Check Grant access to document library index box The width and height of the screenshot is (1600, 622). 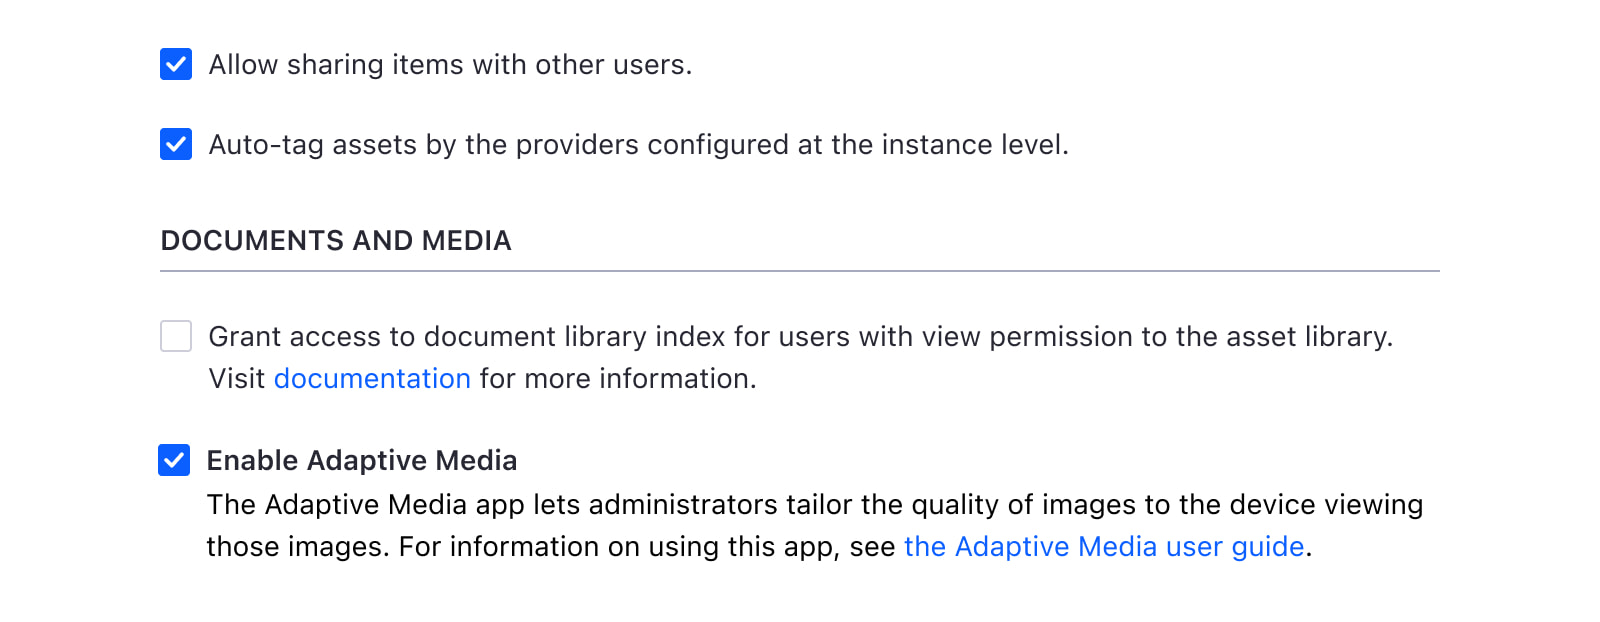[176, 336]
